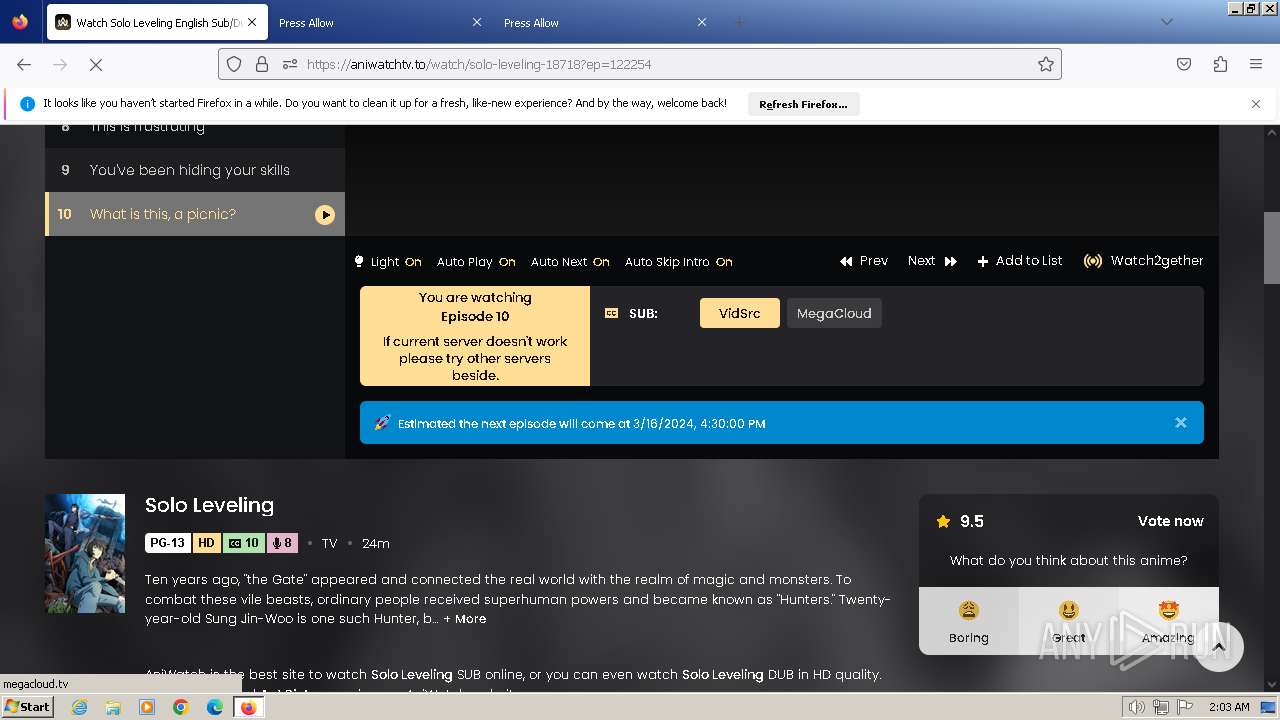Image resolution: width=1280 pixels, height=720 pixels.
Task: Open the tracking protection shield icon
Action: click(x=234, y=64)
